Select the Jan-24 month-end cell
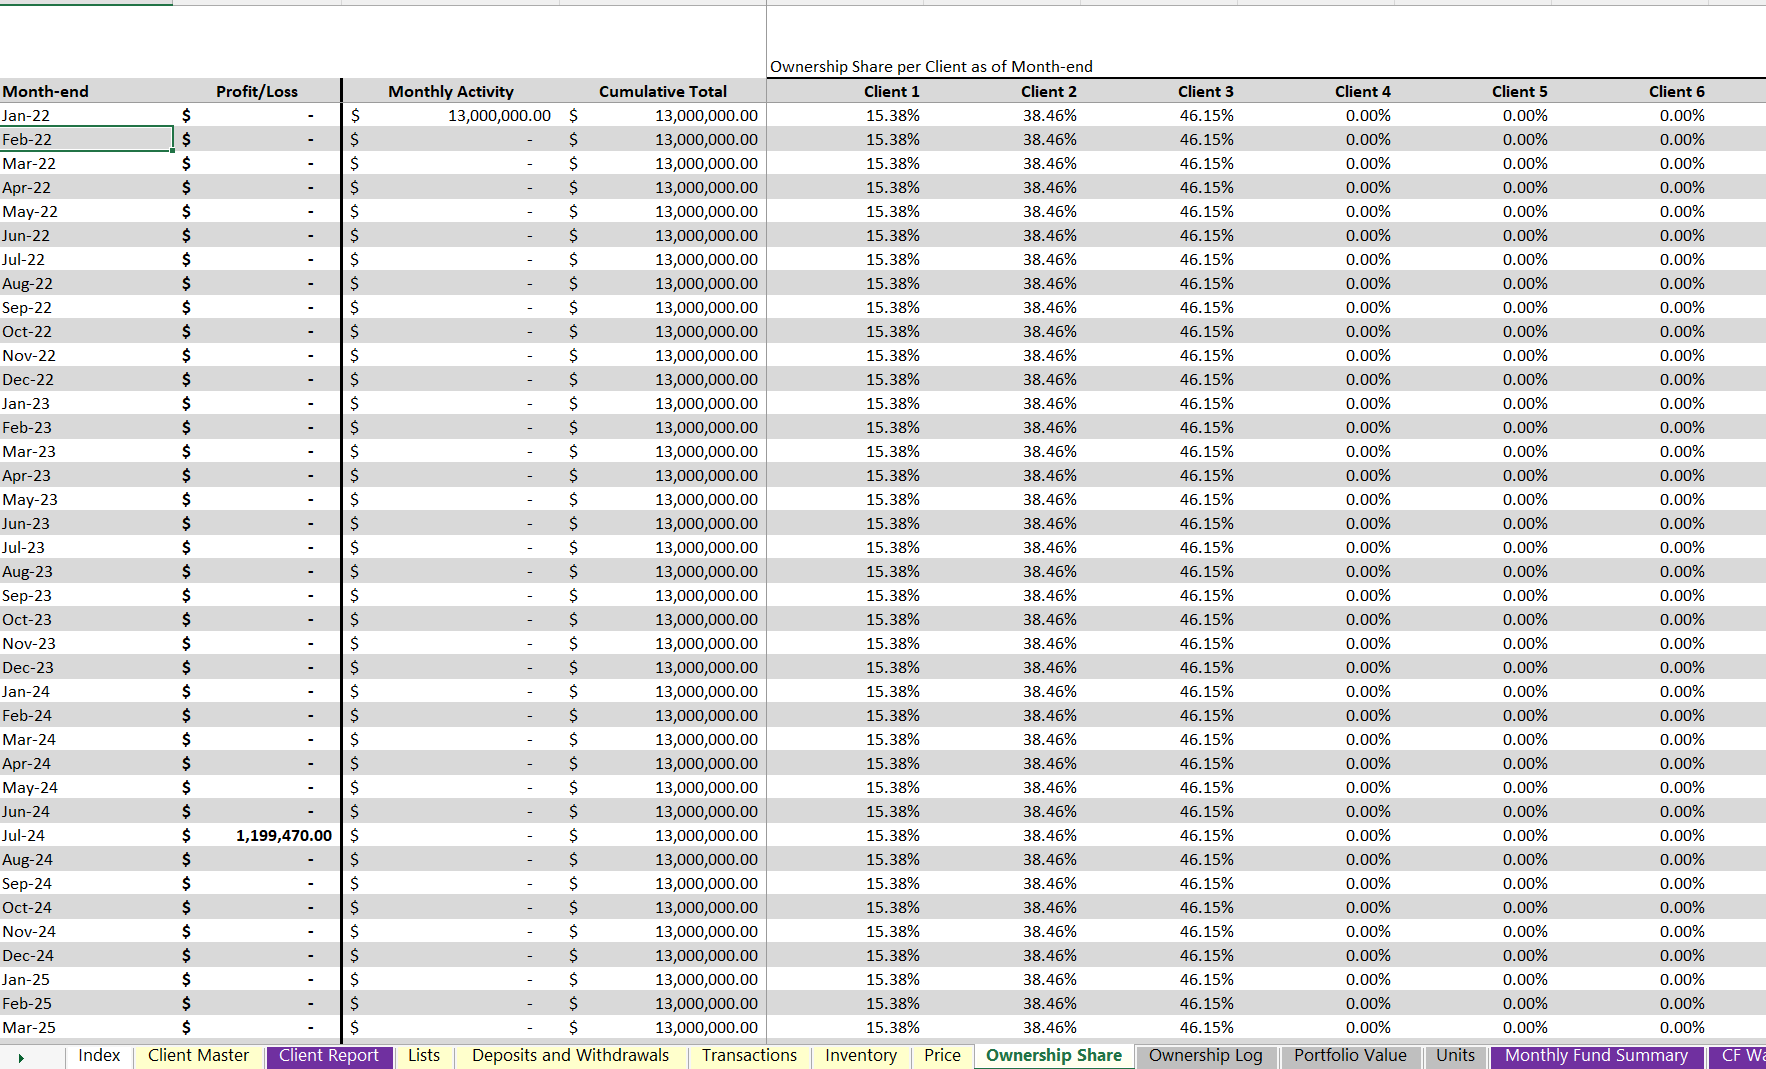The height and width of the screenshot is (1069, 1766). click(x=87, y=691)
